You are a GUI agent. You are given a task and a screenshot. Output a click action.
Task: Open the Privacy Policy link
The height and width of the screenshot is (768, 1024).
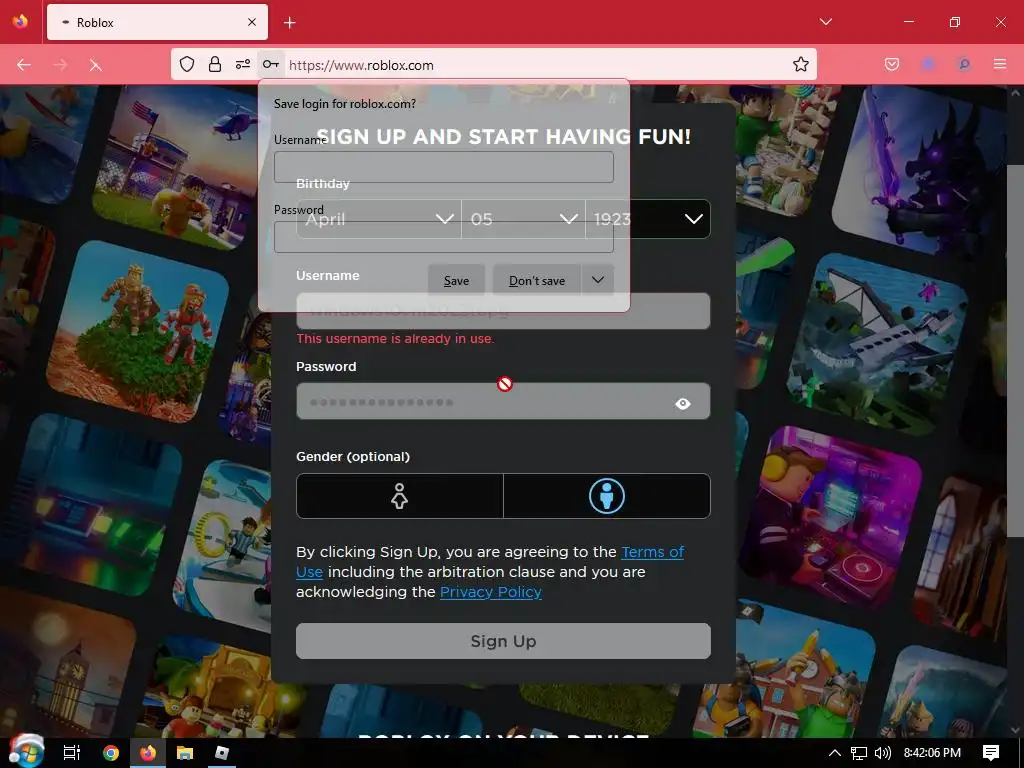click(x=491, y=592)
